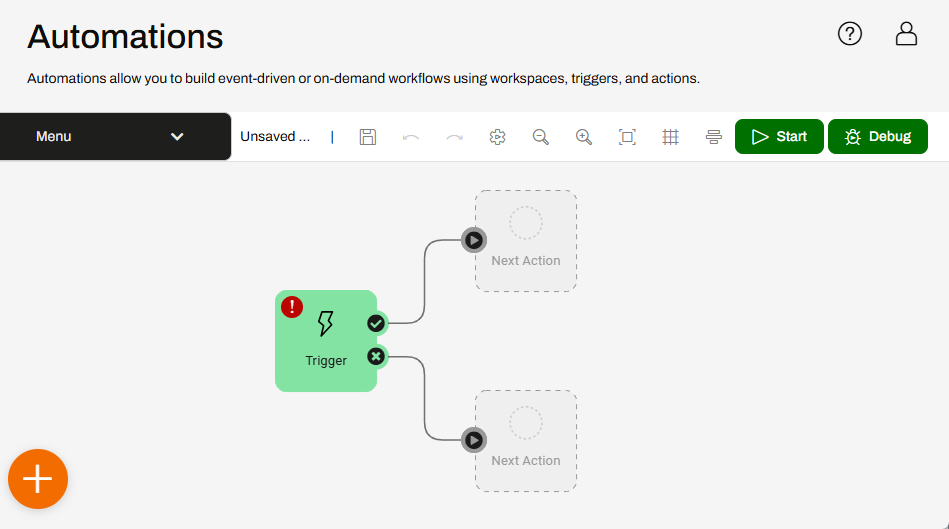This screenshot has width=949, height=529.
Task: Start the automation
Action: [x=779, y=136]
